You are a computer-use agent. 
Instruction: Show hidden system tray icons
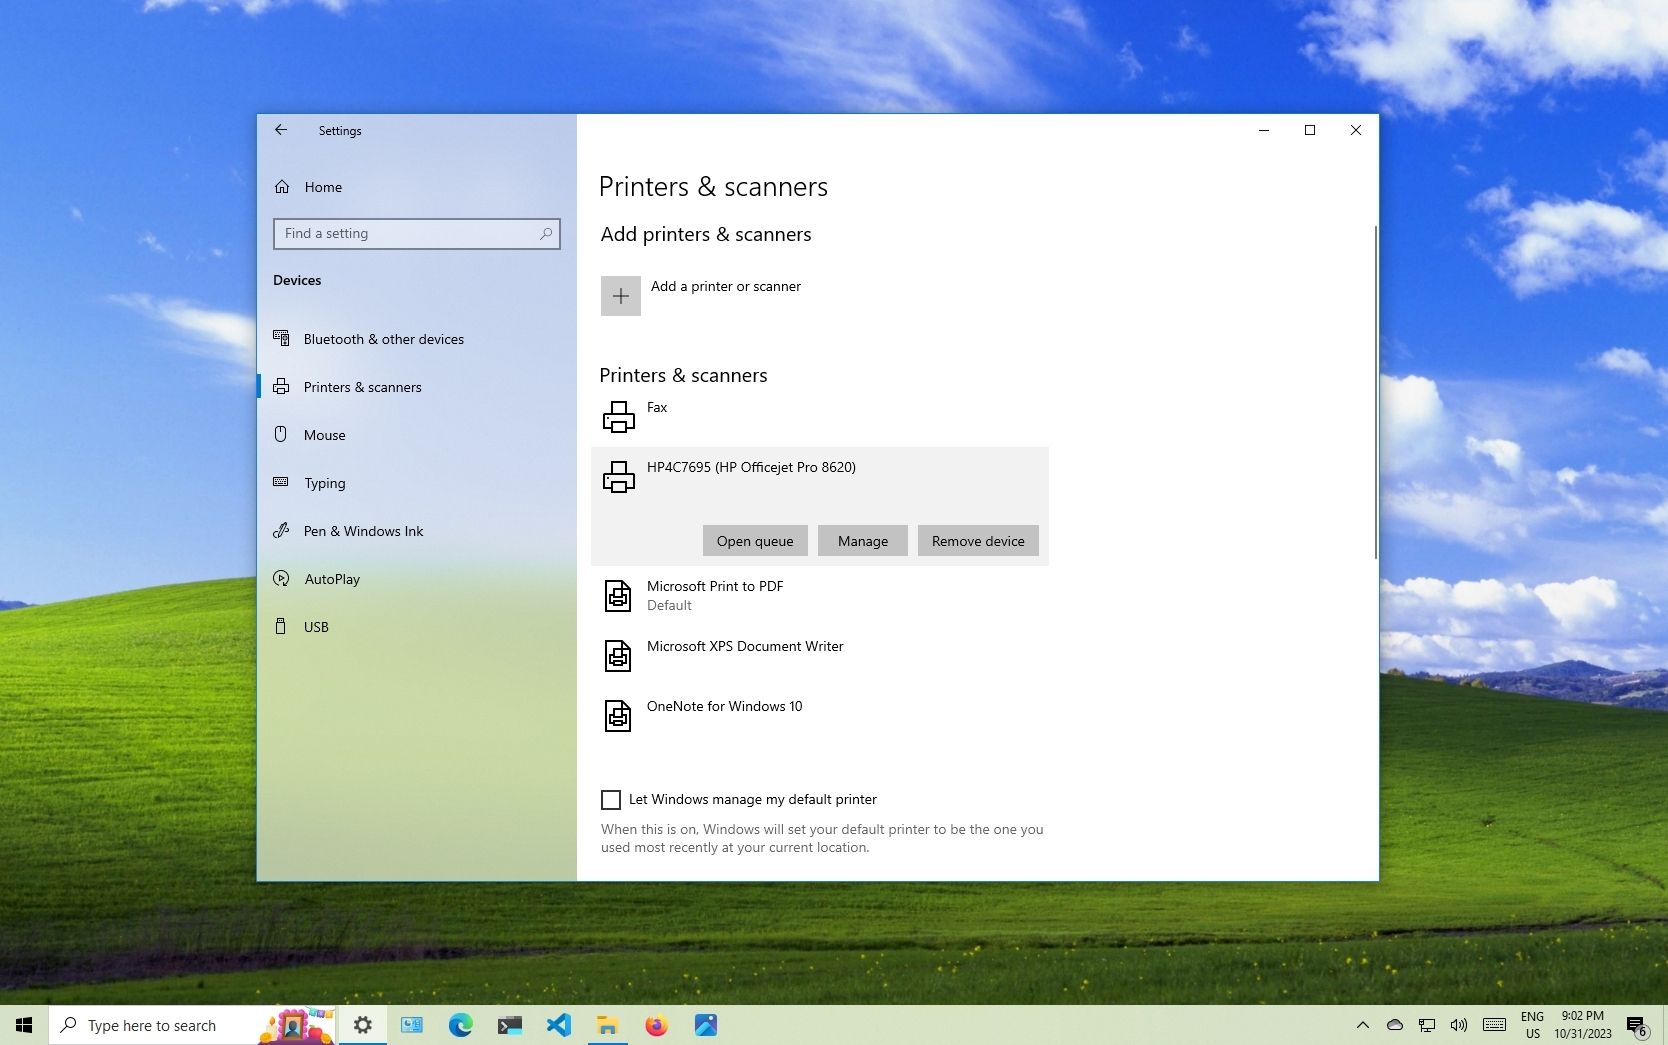pyautogui.click(x=1362, y=1025)
